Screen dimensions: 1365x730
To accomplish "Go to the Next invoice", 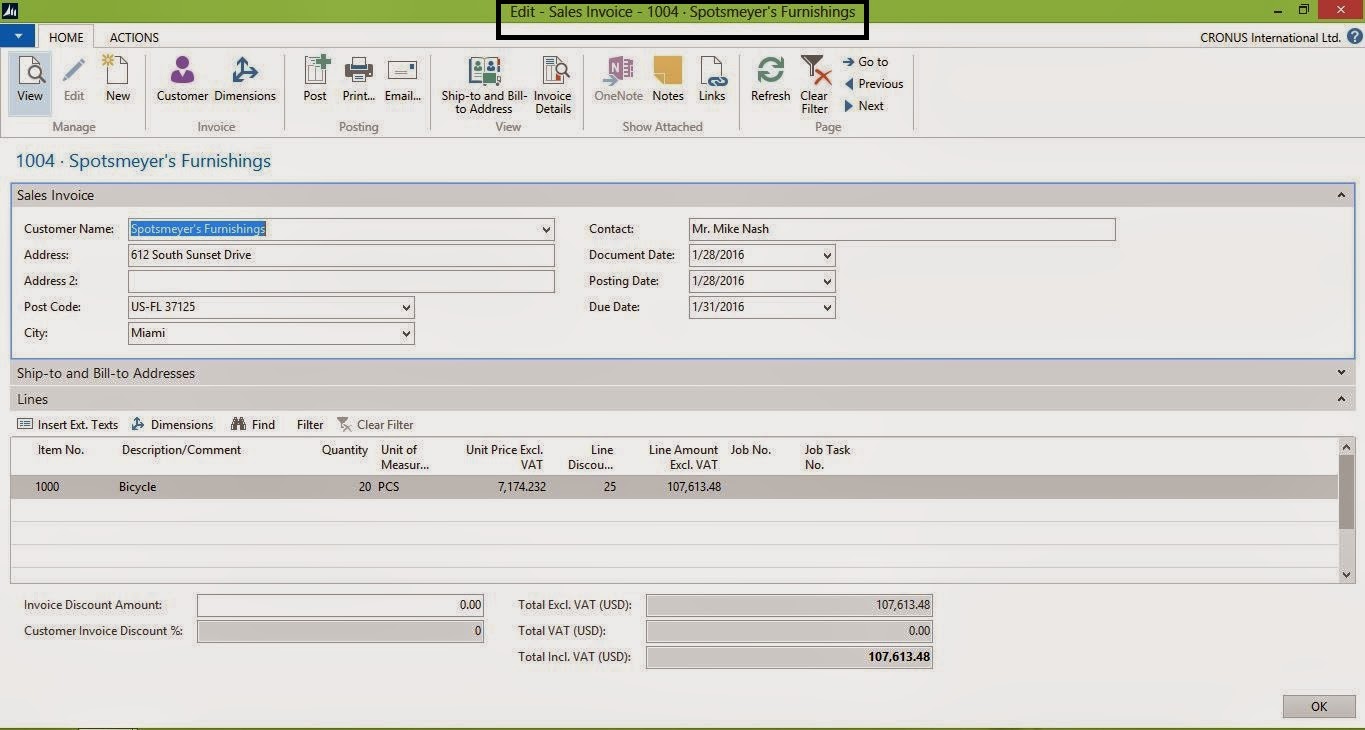I will 864,106.
